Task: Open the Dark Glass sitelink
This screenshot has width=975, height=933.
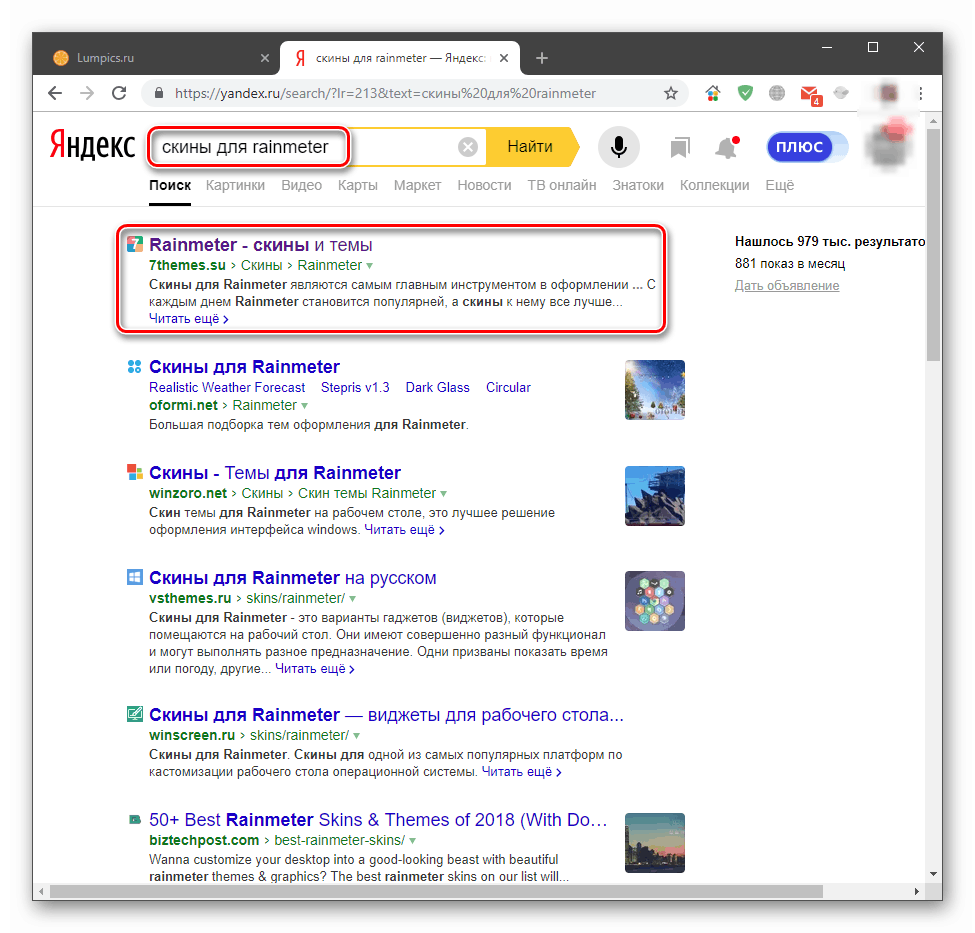Action: pyautogui.click(x=437, y=388)
